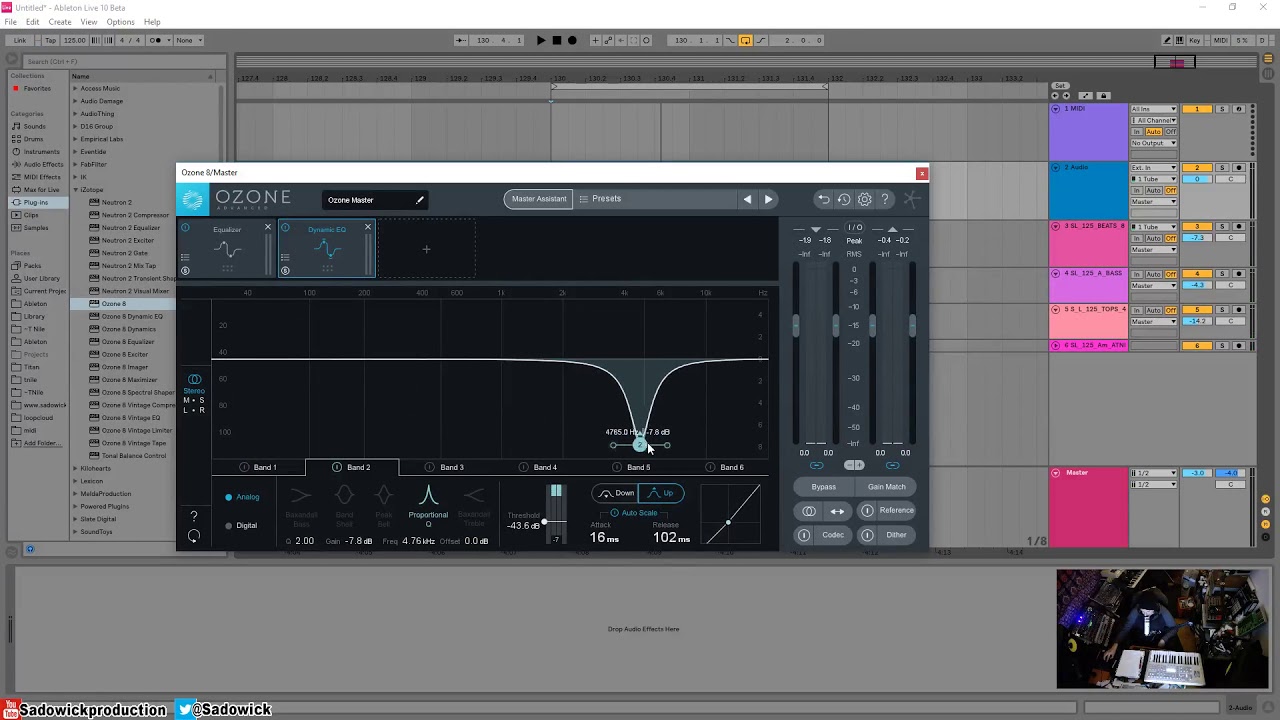Open 2 Audio track Ext. In dropdown
Screen dimensions: 1280x720
(x=1154, y=168)
